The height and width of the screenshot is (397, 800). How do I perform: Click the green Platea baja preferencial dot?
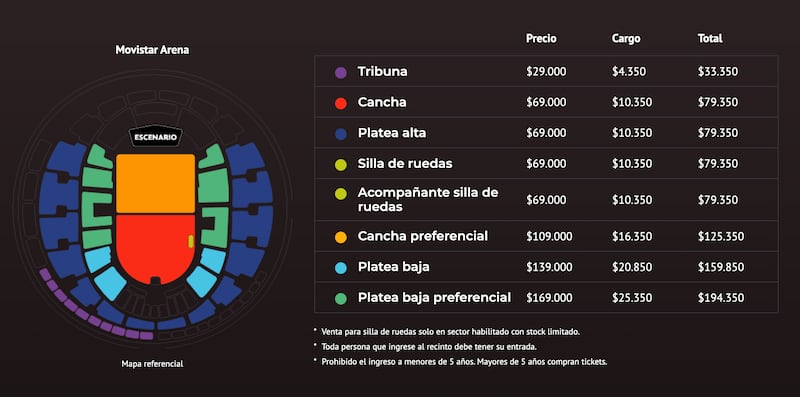coord(341,298)
